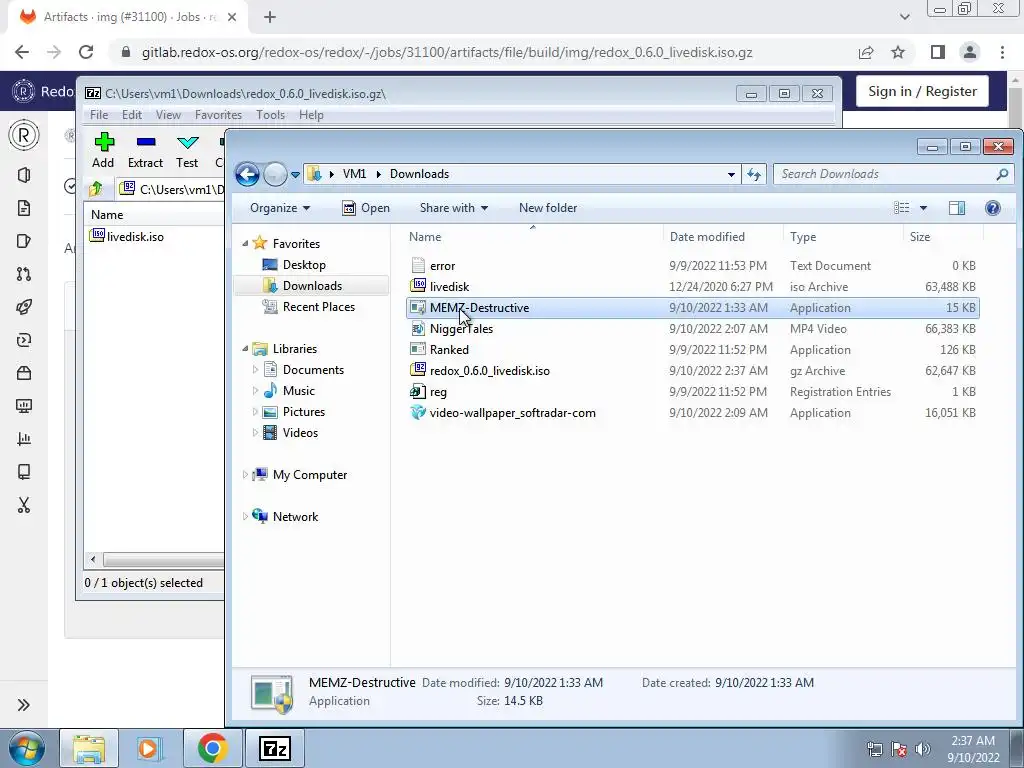
Task: Click Name column header in 7-Zip
Action: tap(154, 214)
